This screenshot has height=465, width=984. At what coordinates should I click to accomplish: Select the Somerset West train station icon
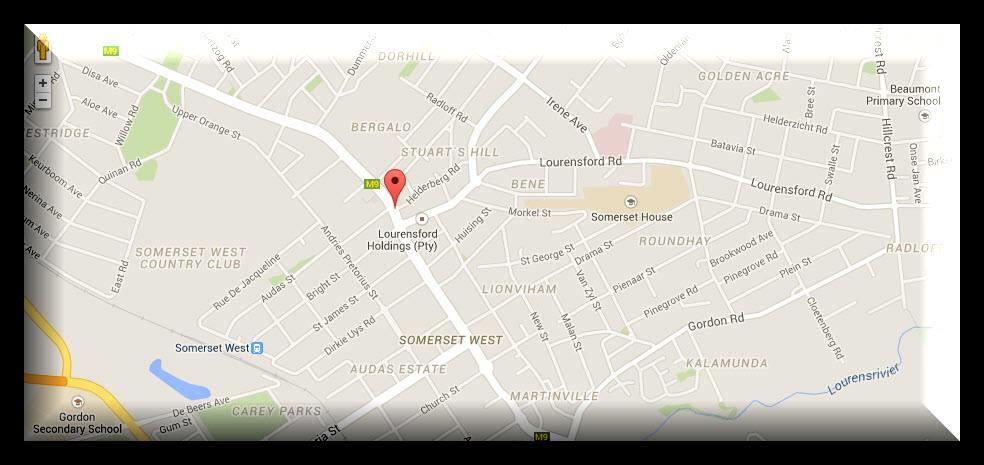pos(257,348)
